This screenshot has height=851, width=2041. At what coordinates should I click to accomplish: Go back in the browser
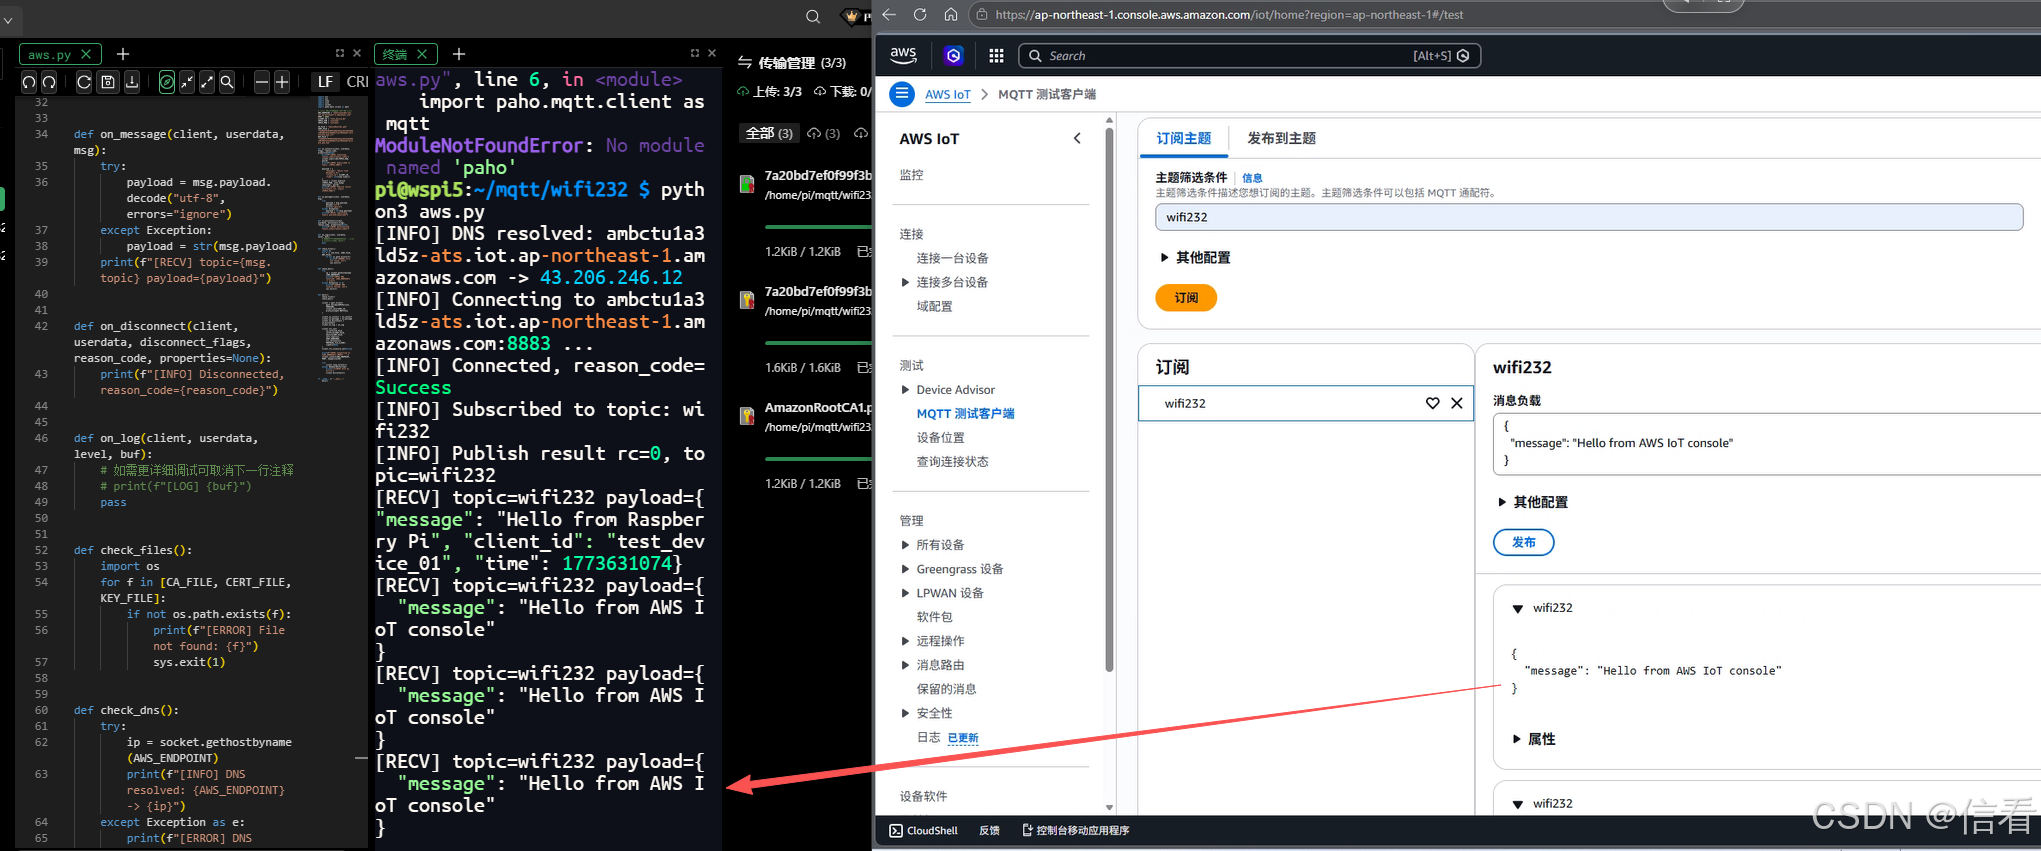pyautogui.click(x=888, y=14)
